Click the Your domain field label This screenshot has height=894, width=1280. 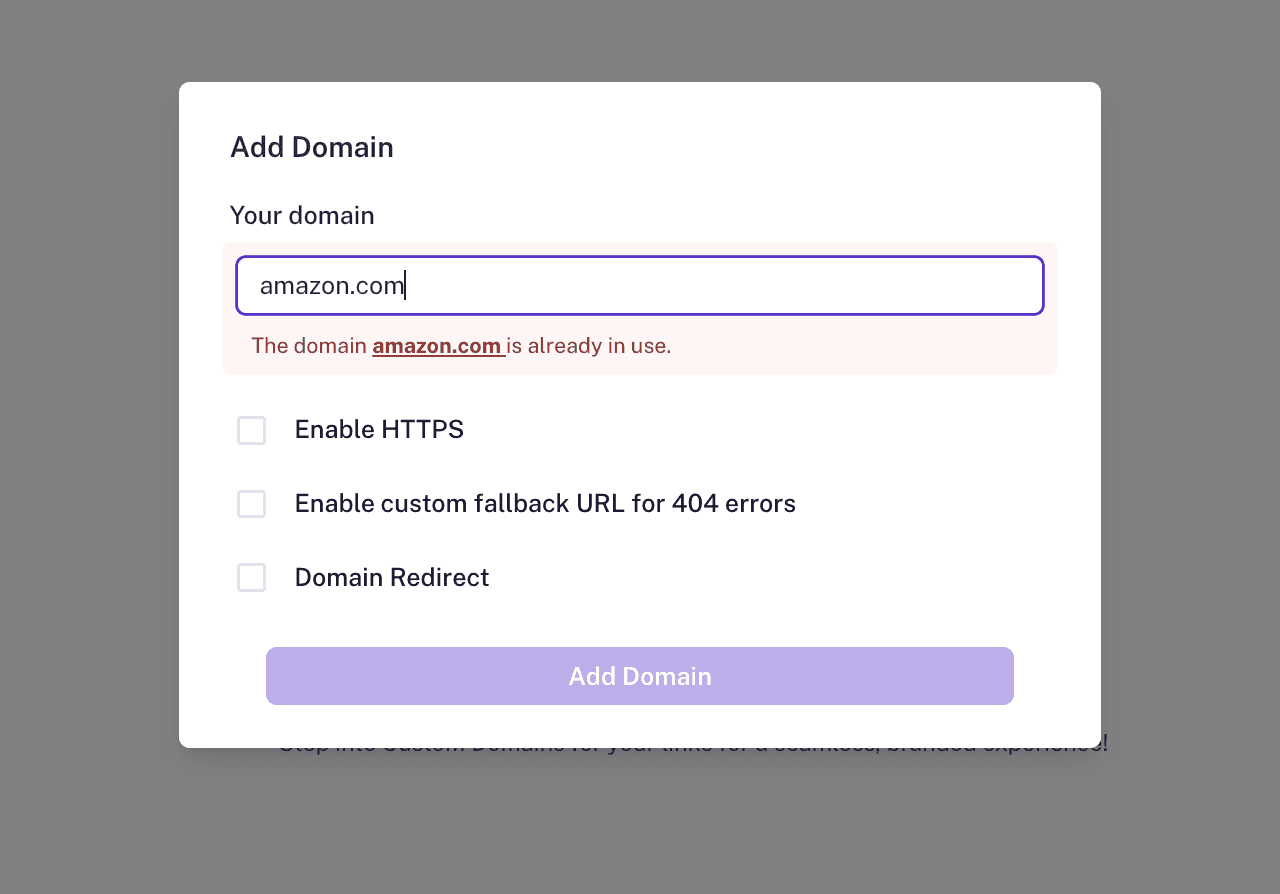(302, 215)
